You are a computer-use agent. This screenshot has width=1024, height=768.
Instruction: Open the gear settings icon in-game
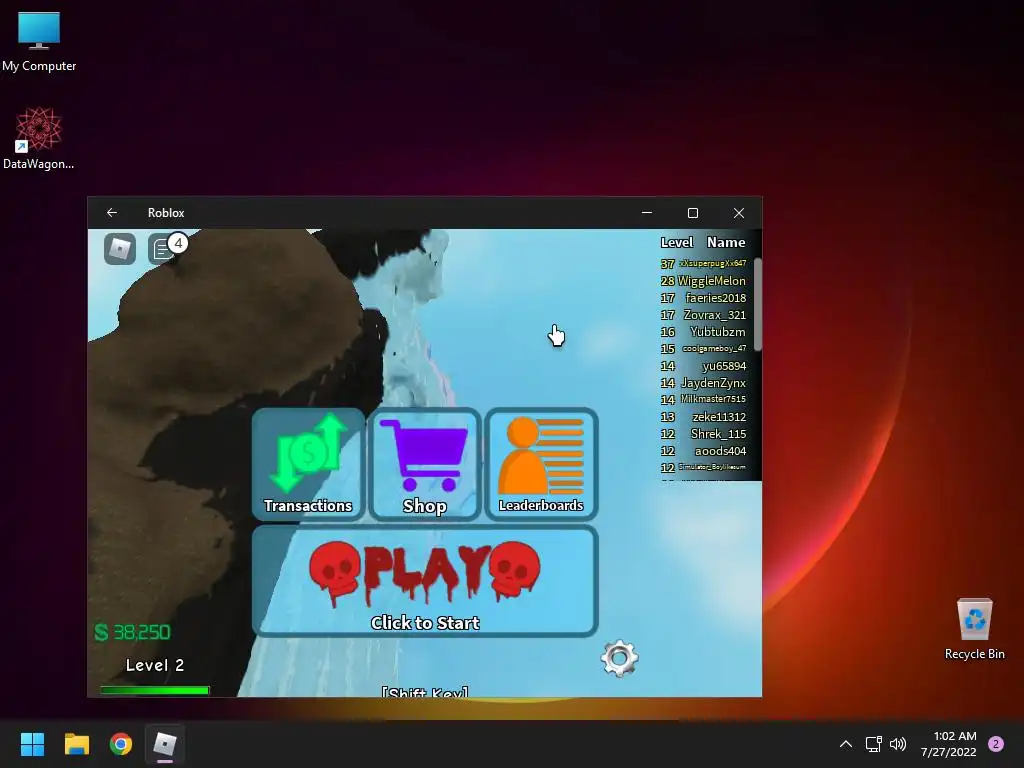tap(619, 658)
